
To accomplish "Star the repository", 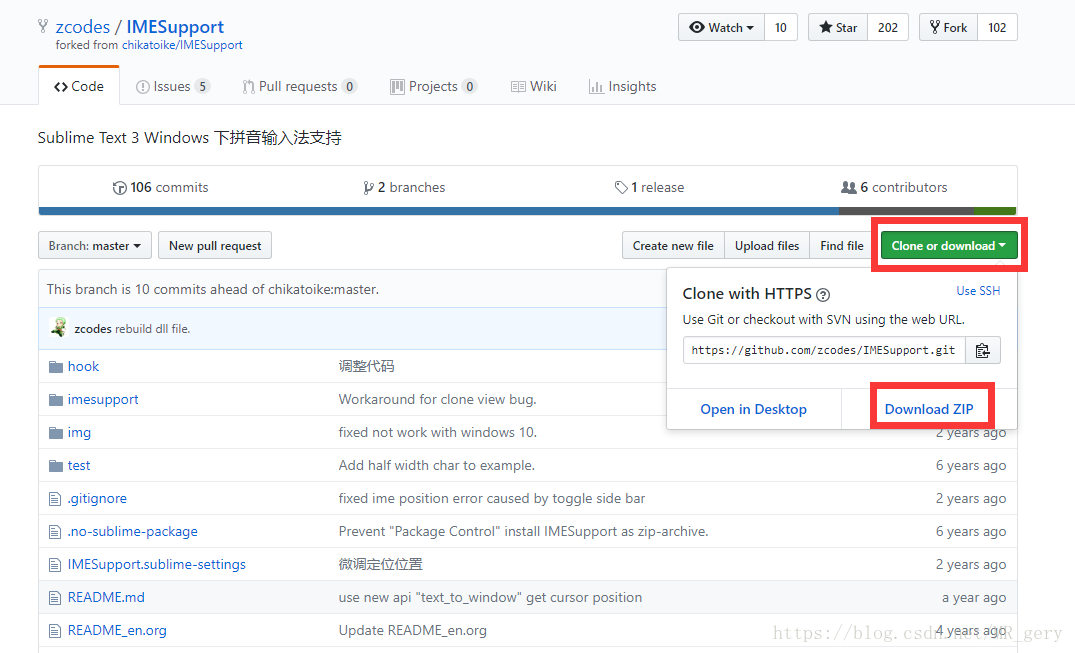I will (x=838, y=27).
